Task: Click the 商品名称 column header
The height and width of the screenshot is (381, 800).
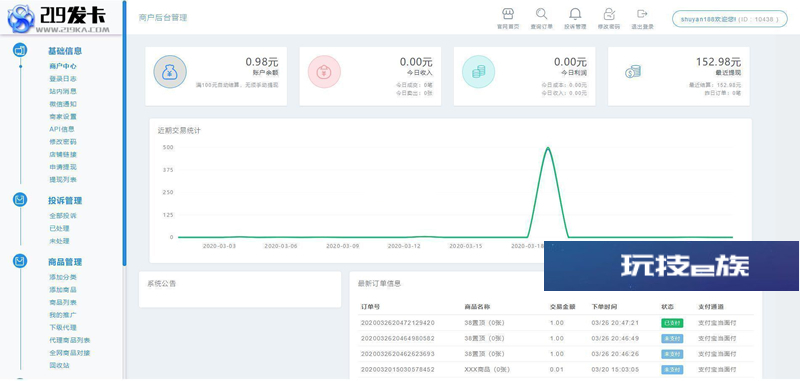Action: coord(477,307)
